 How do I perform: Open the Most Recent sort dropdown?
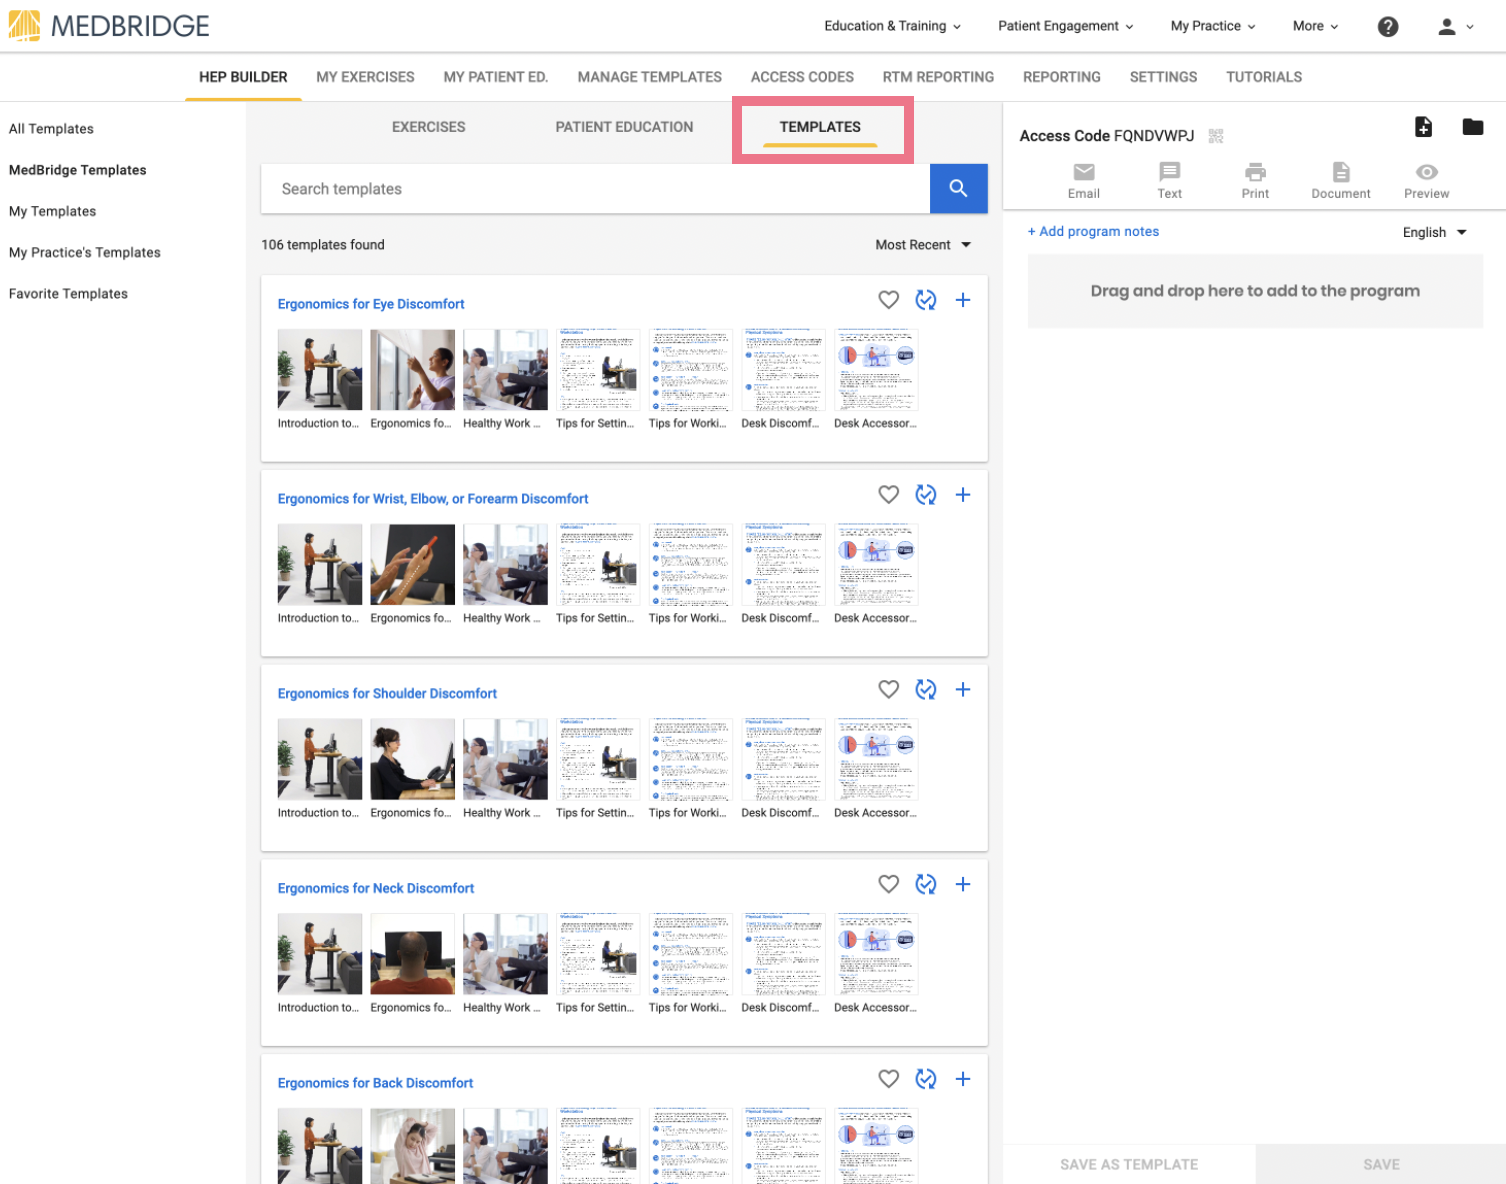(923, 245)
